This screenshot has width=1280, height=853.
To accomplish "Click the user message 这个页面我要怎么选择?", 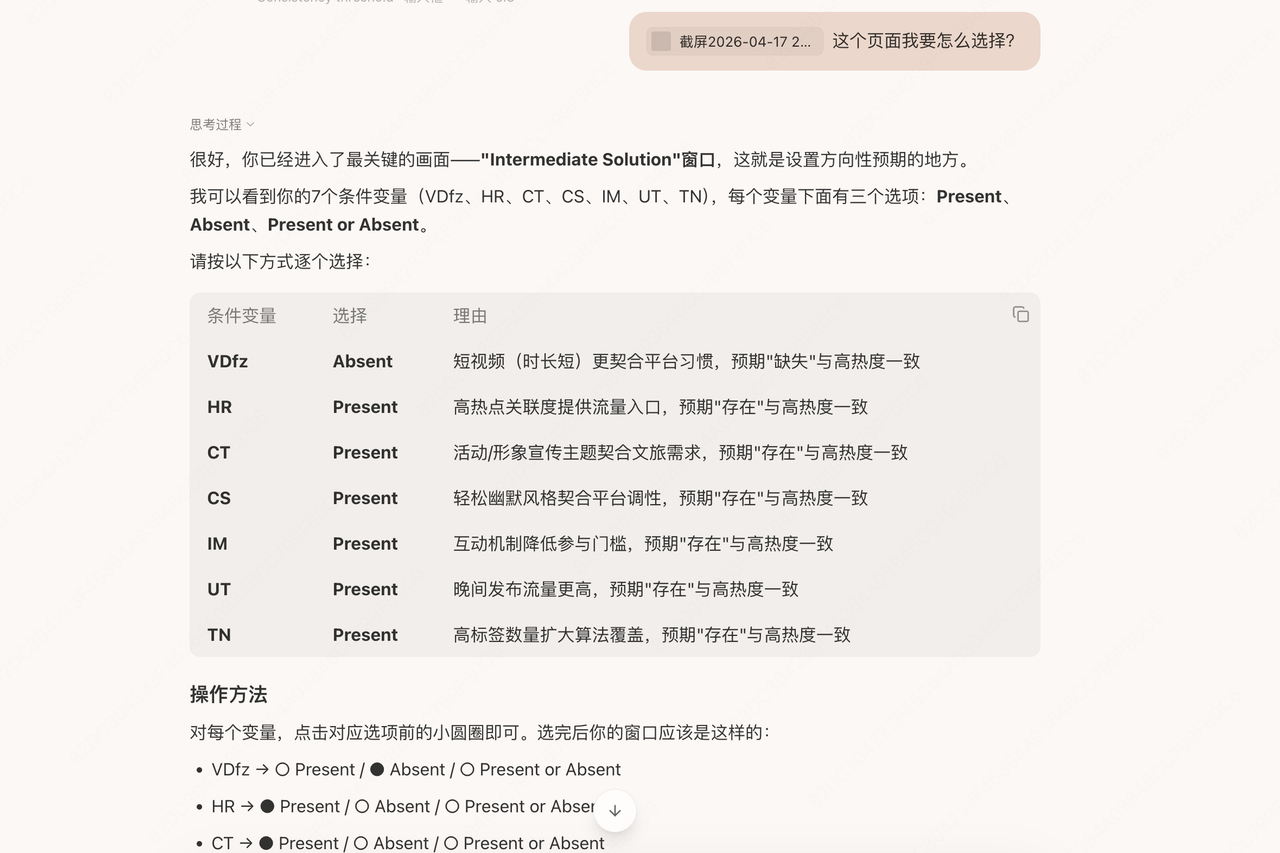I will 923,41.
